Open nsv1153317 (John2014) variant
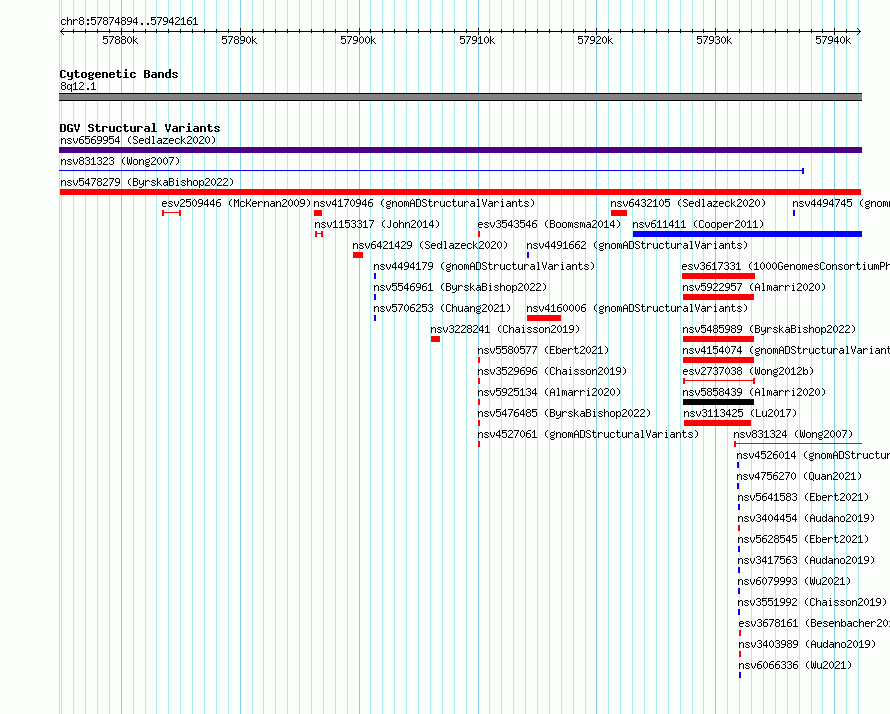The width and height of the screenshot is (890, 714). pyautogui.click(x=377, y=224)
